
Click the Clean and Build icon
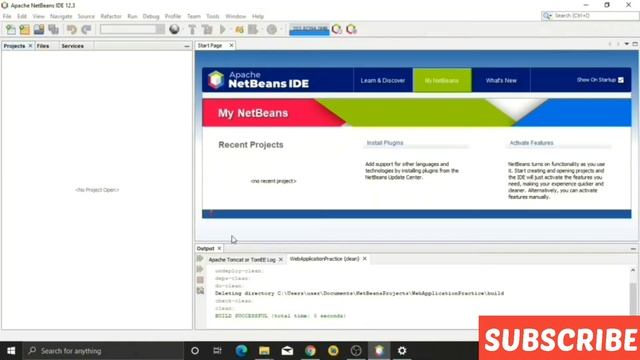pyautogui.click(x=207, y=29)
